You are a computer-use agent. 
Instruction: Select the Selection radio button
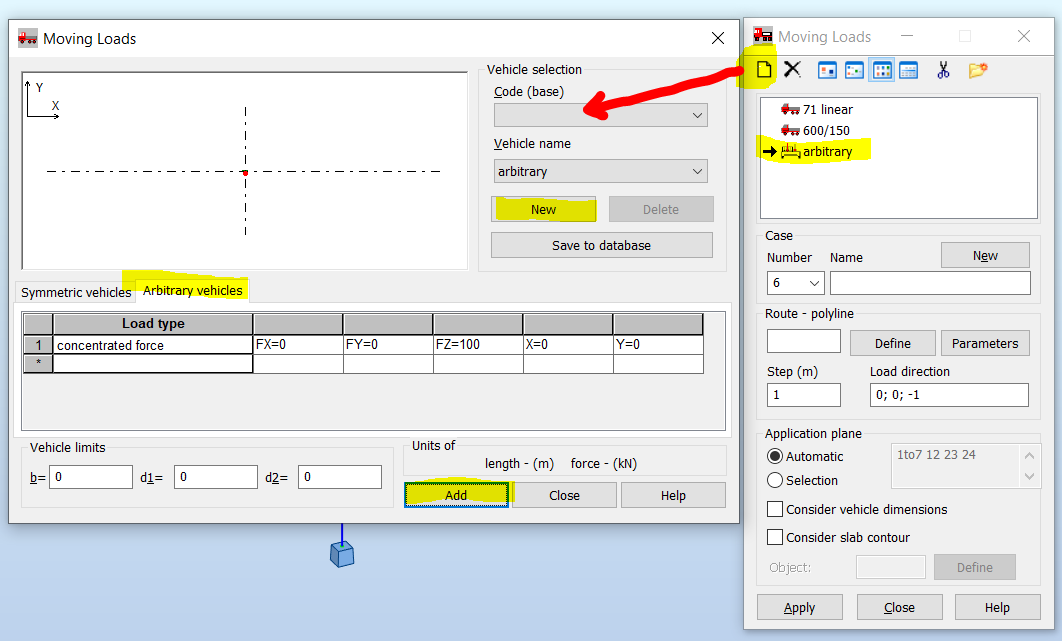[774, 480]
